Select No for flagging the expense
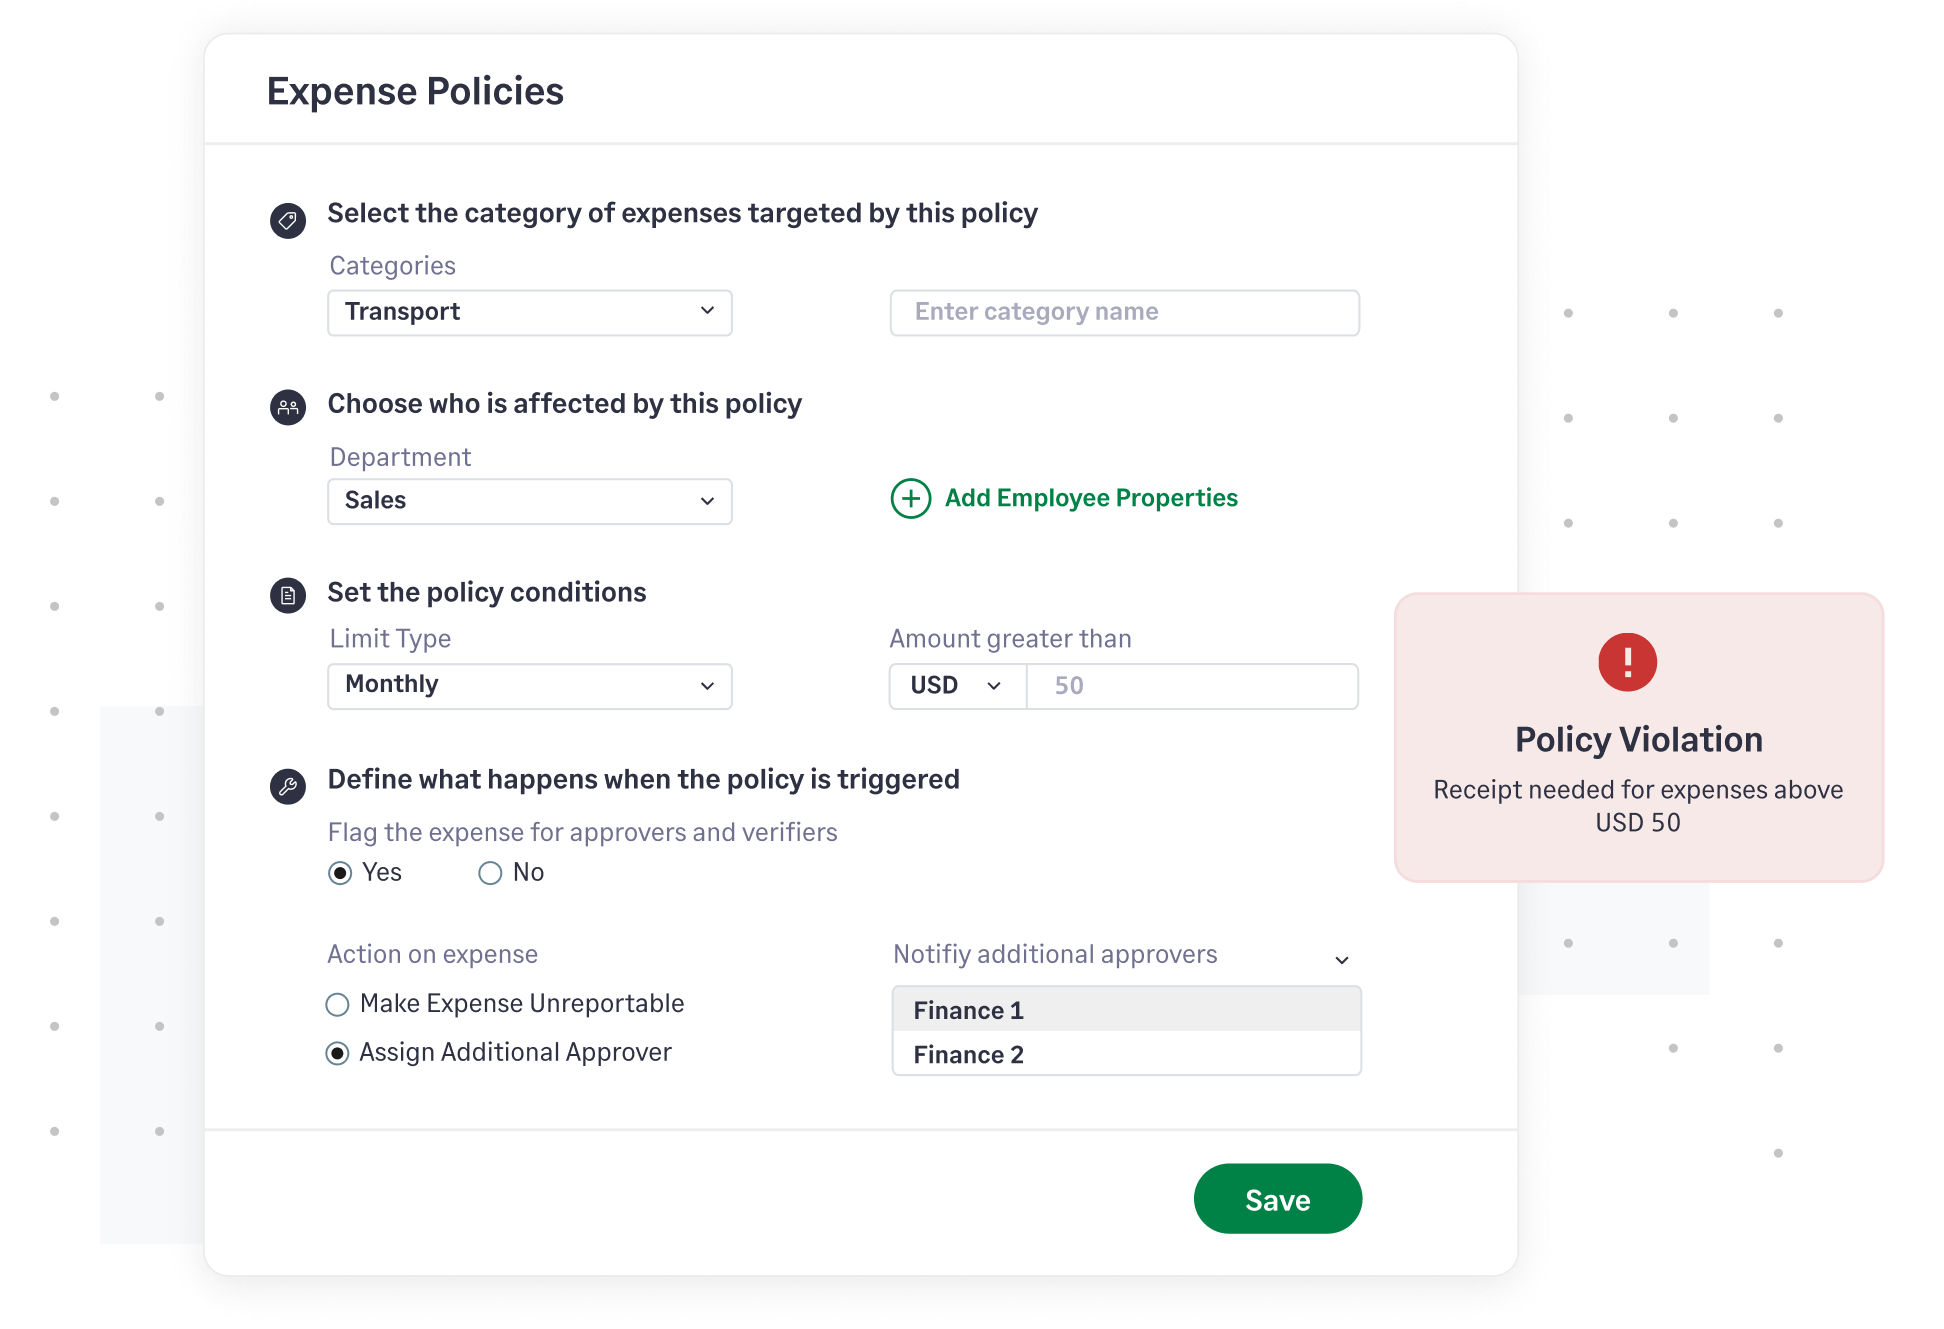This screenshot has width=1944, height=1329. pos(490,873)
